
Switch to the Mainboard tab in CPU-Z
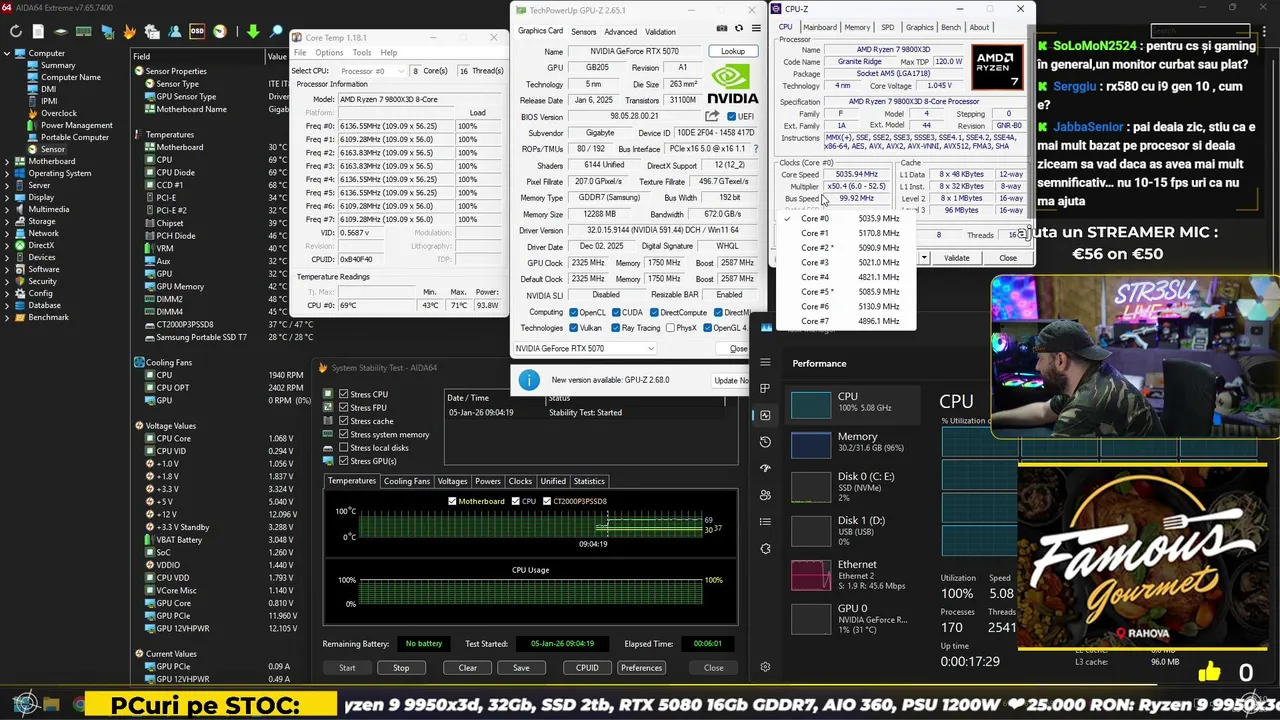coord(820,27)
